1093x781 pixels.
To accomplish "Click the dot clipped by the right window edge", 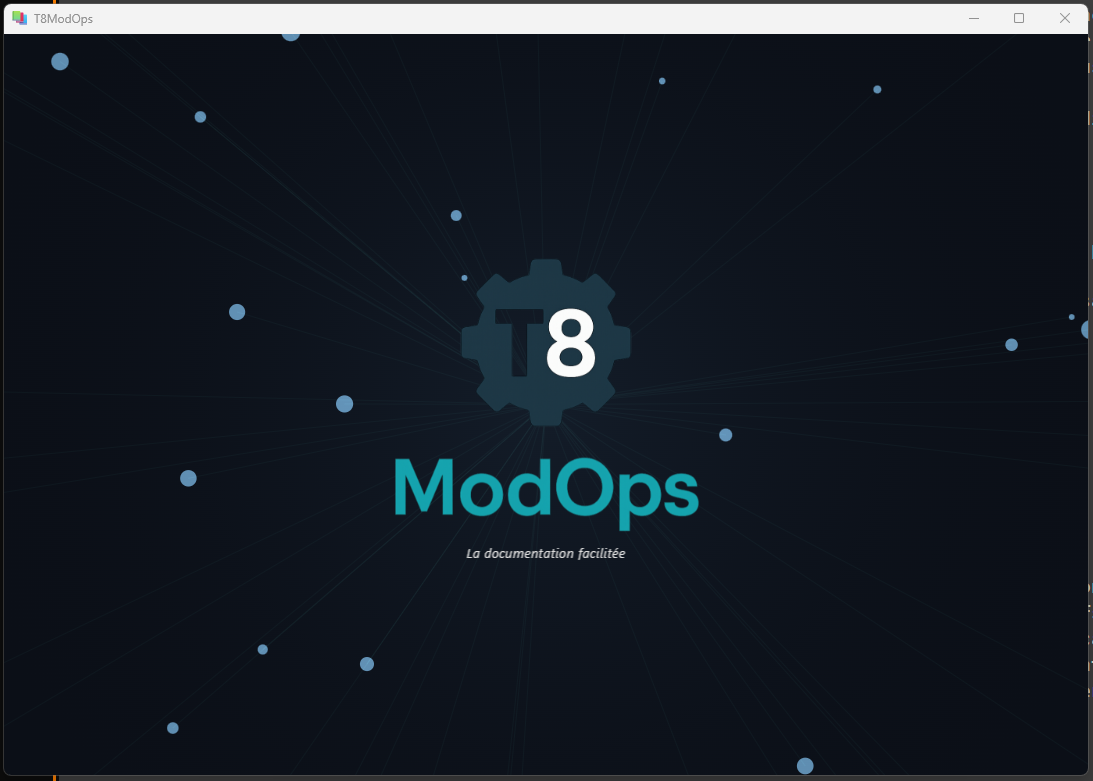I will [x=1086, y=330].
